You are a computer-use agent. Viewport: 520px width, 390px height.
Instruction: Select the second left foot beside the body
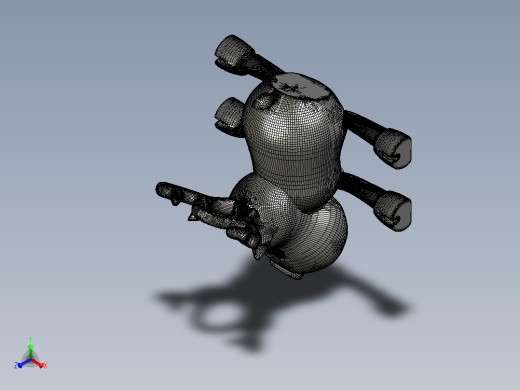pyautogui.click(x=230, y=114)
